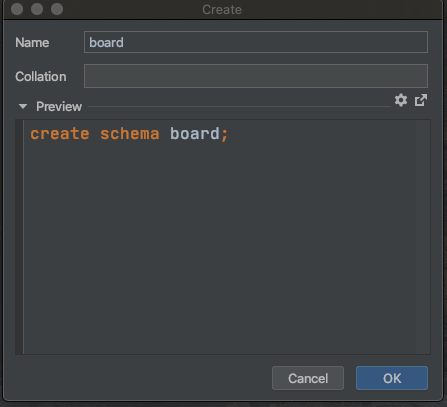Click the Collation label
The width and height of the screenshot is (447, 407).
click(41, 77)
